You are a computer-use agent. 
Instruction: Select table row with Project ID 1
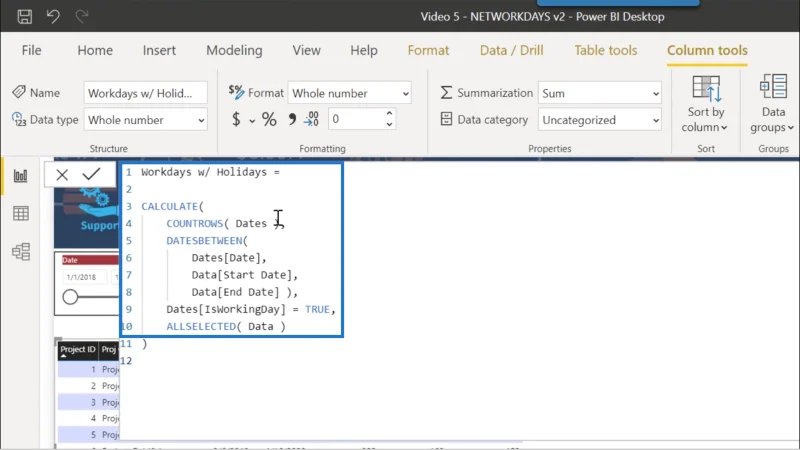(x=88, y=369)
